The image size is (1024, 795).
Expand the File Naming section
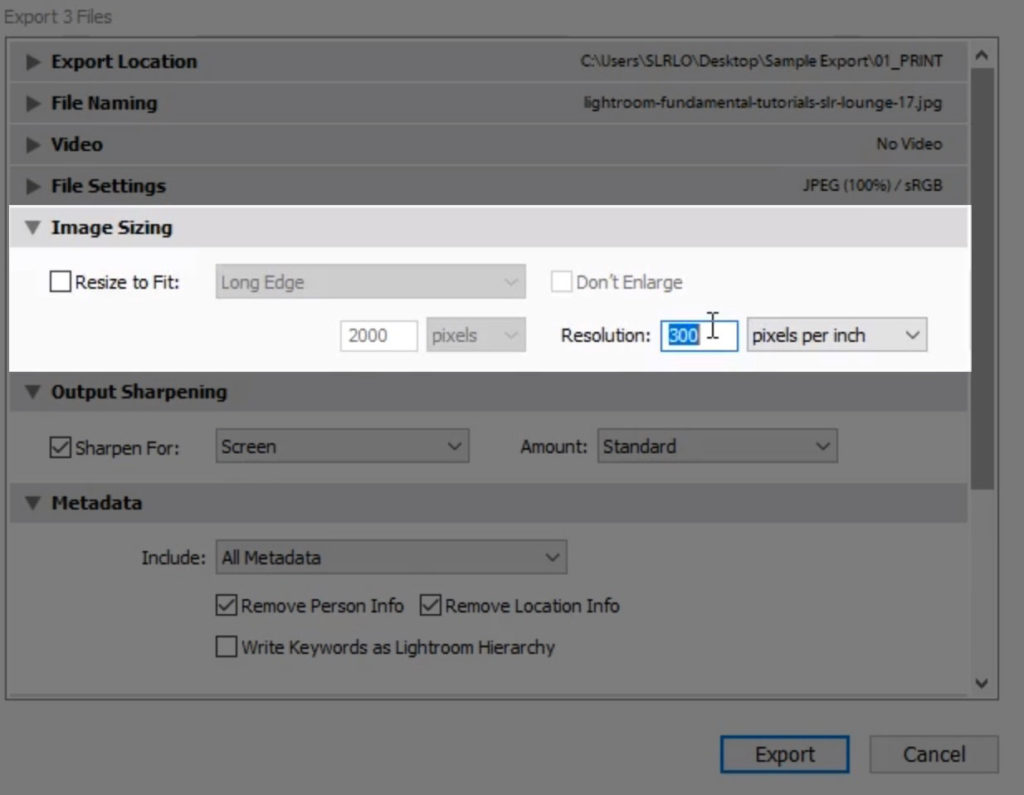click(31, 103)
